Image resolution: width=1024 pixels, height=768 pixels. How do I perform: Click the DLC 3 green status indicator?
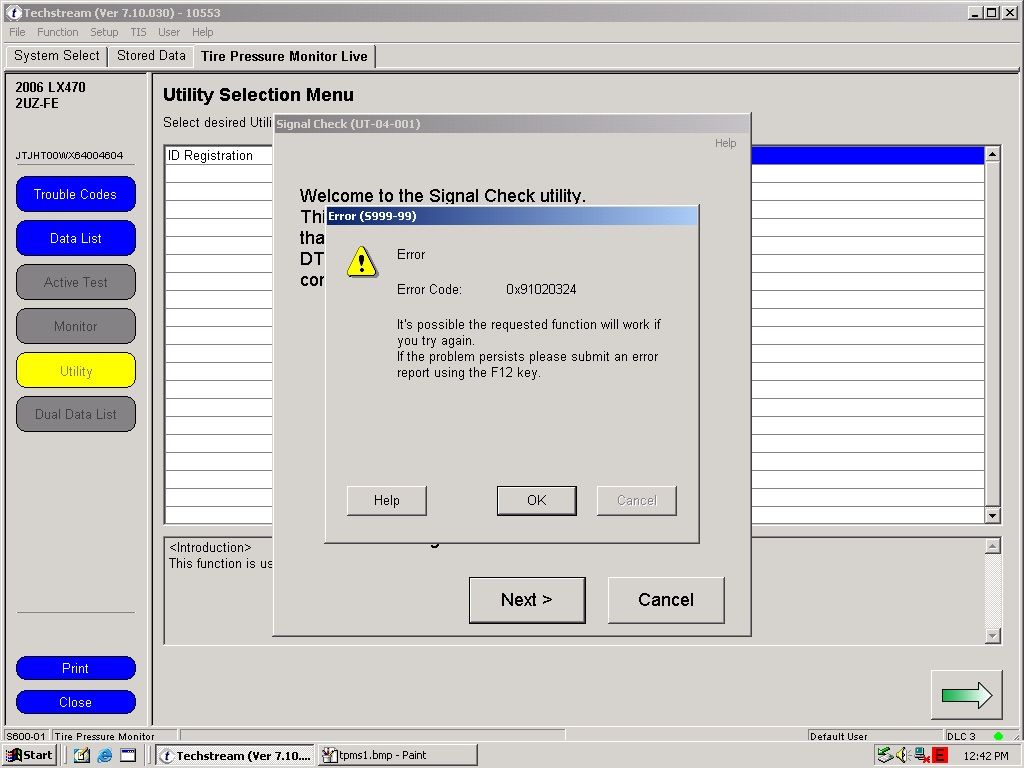pos(998,736)
